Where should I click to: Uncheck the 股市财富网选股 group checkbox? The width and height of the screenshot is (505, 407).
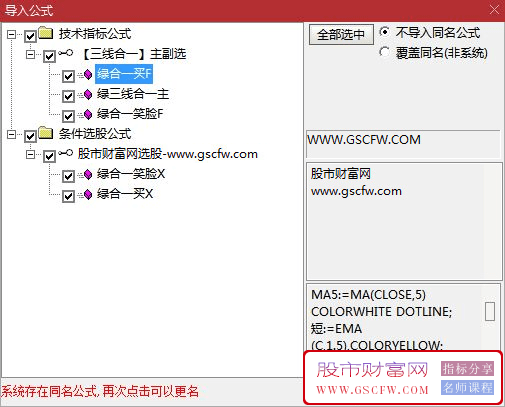click(x=49, y=156)
